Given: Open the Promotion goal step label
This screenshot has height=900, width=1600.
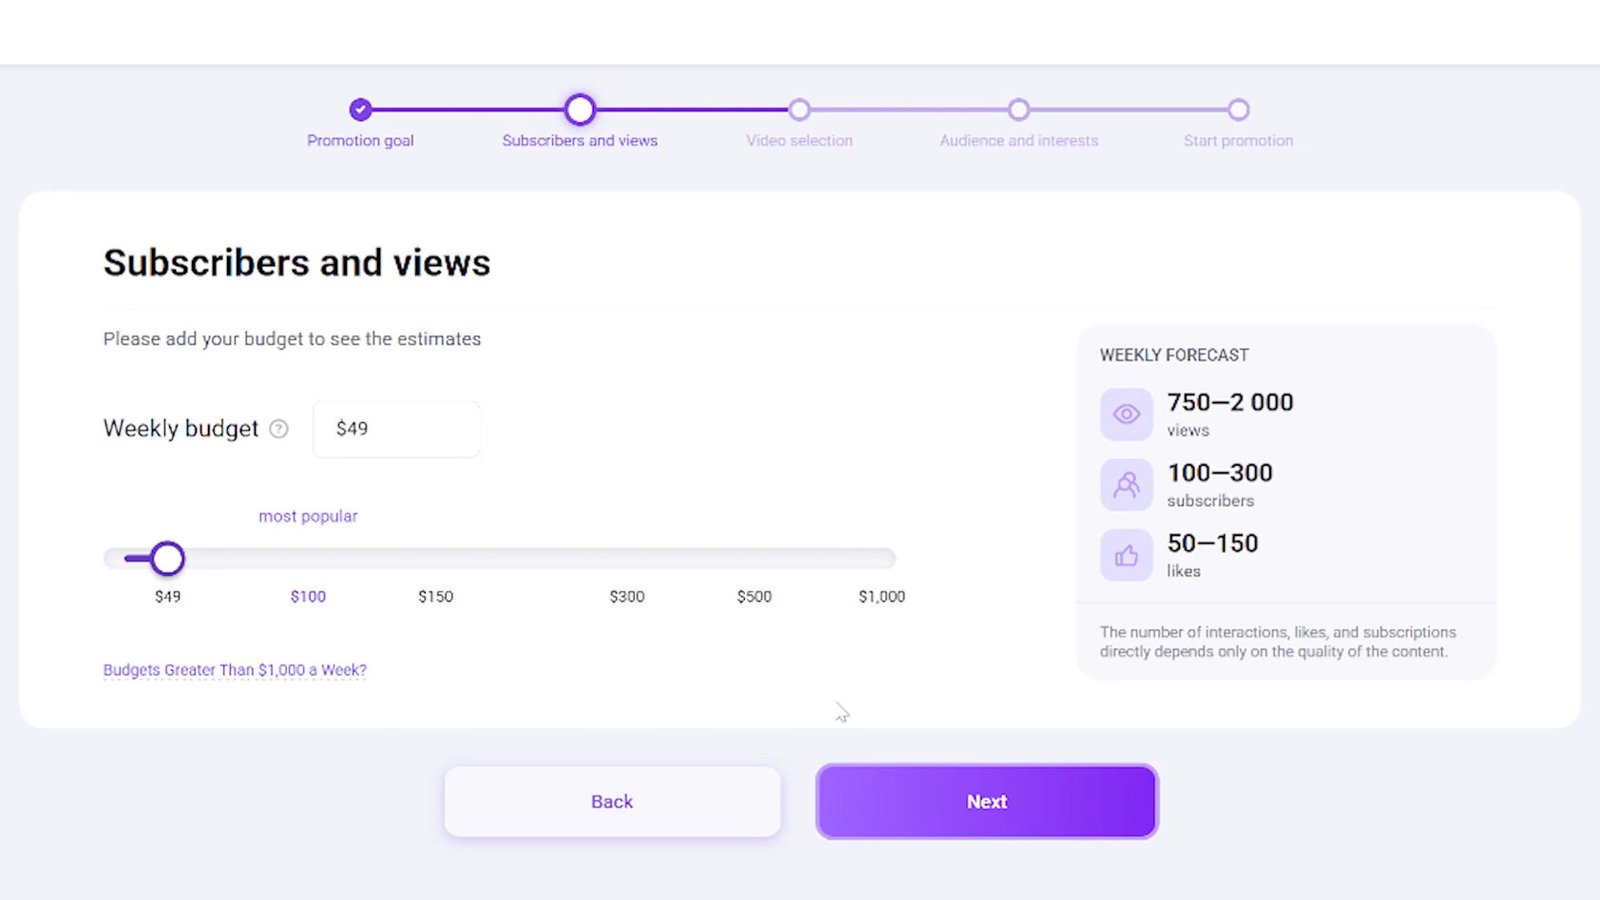Looking at the screenshot, I should pyautogui.click(x=360, y=141).
